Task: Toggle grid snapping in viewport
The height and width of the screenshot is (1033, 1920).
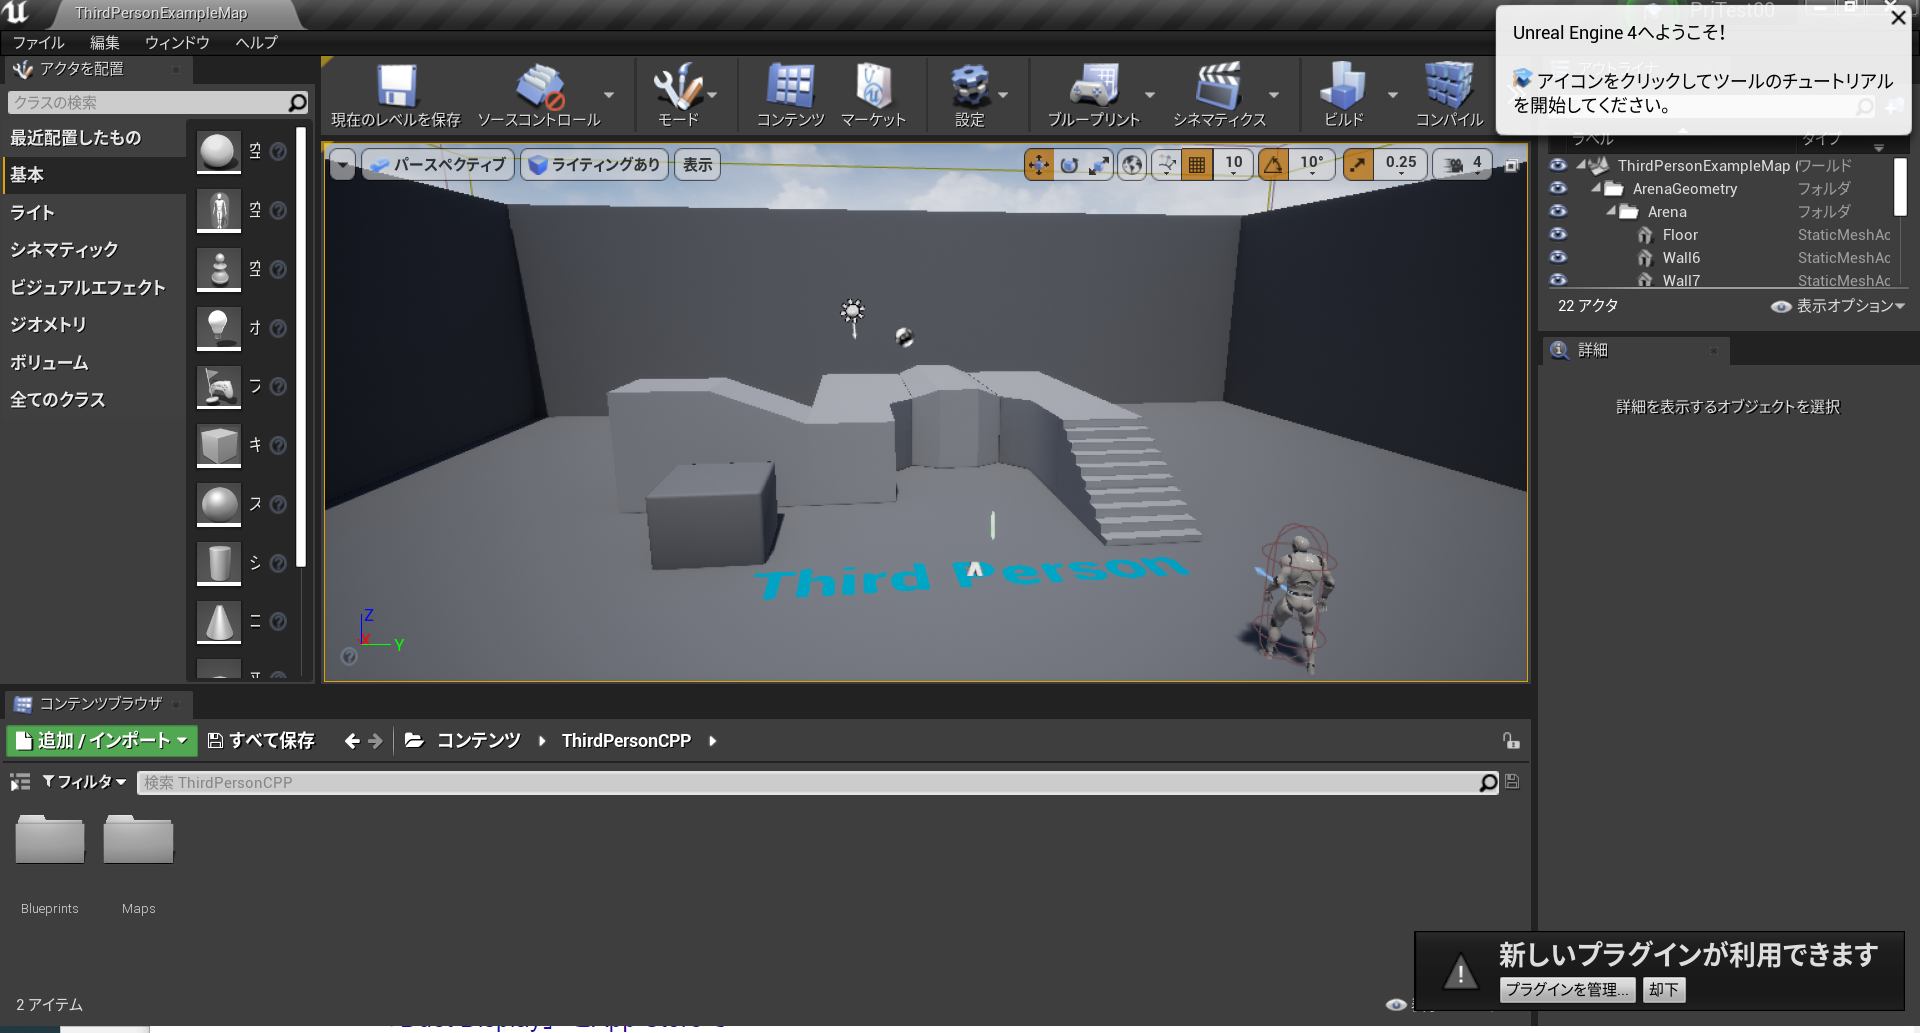Action: click(1197, 165)
